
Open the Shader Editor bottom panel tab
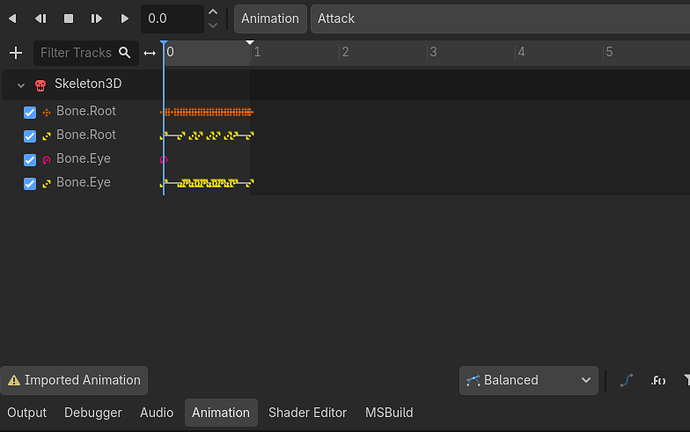click(308, 413)
